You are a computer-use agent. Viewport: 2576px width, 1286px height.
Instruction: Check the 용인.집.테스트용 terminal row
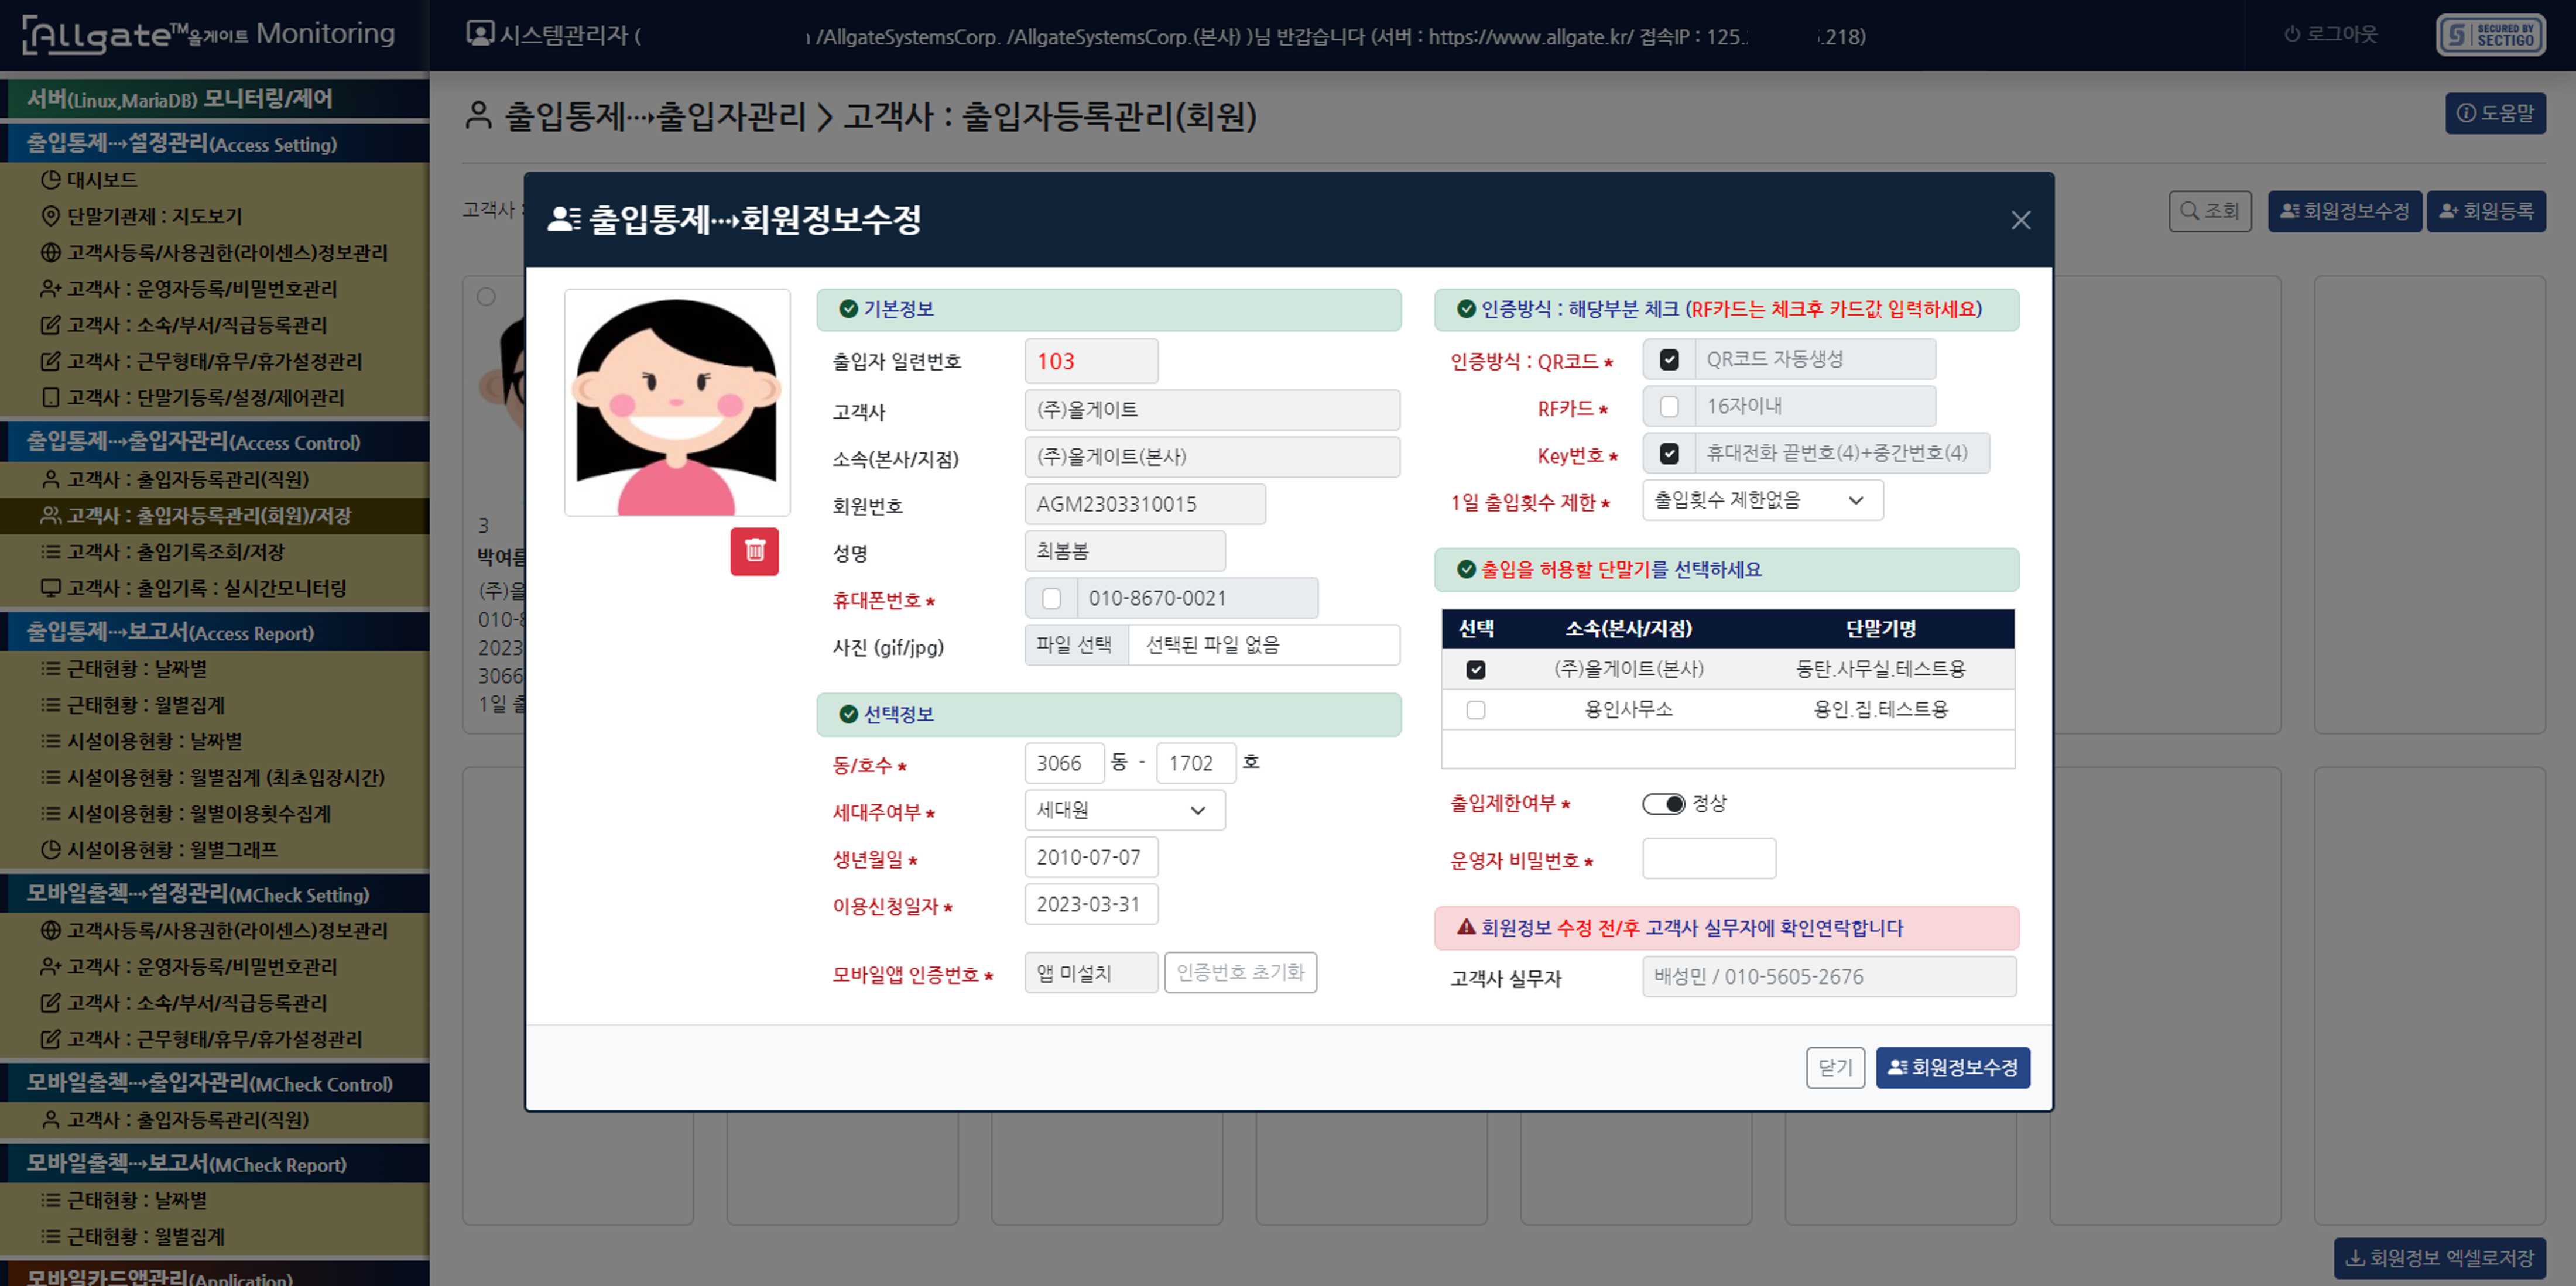pos(1476,709)
